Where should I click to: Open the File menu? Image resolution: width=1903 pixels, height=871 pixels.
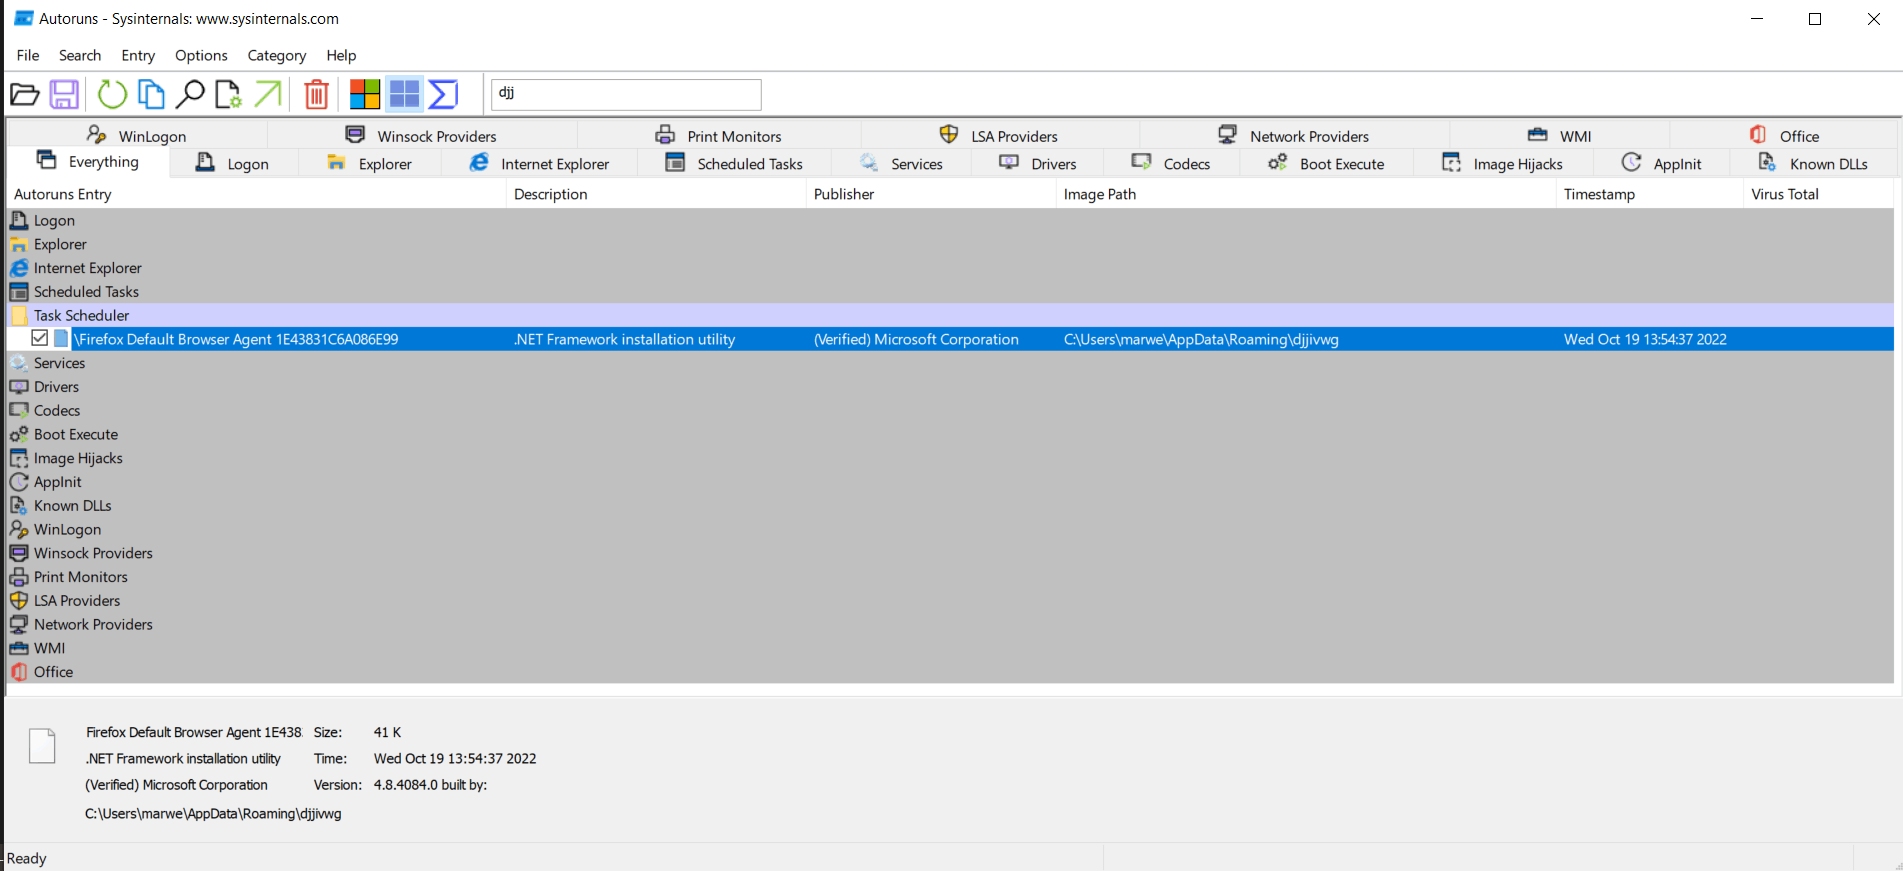tap(28, 55)
